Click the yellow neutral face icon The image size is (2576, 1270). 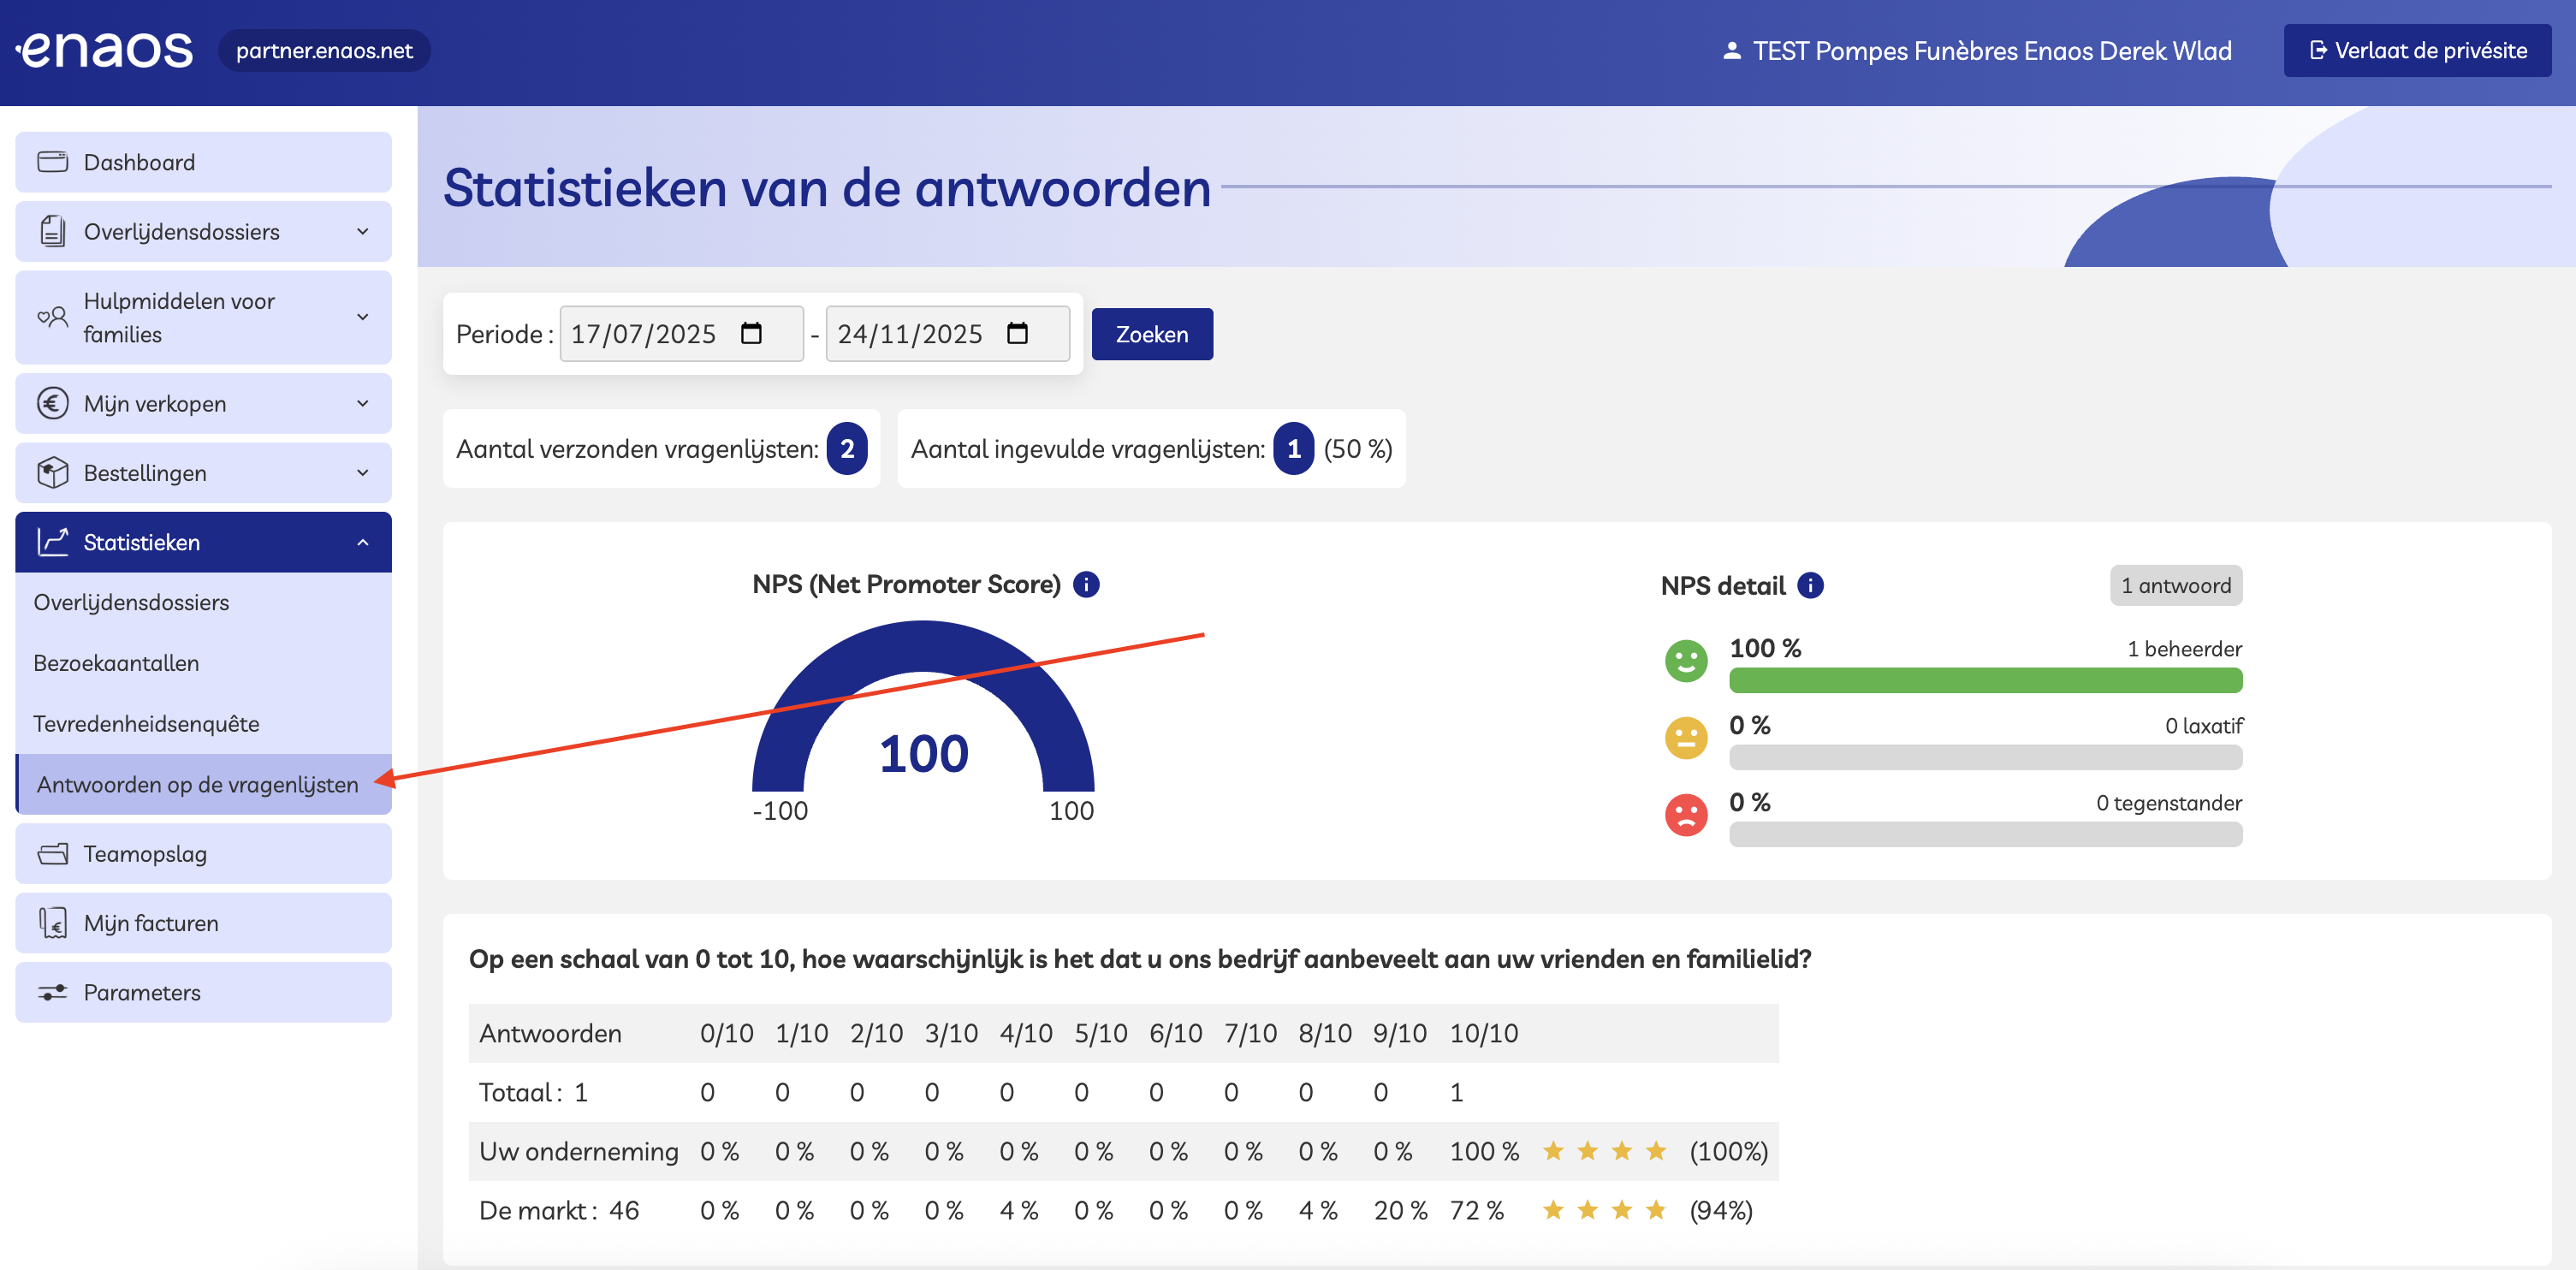[1686, 738]
